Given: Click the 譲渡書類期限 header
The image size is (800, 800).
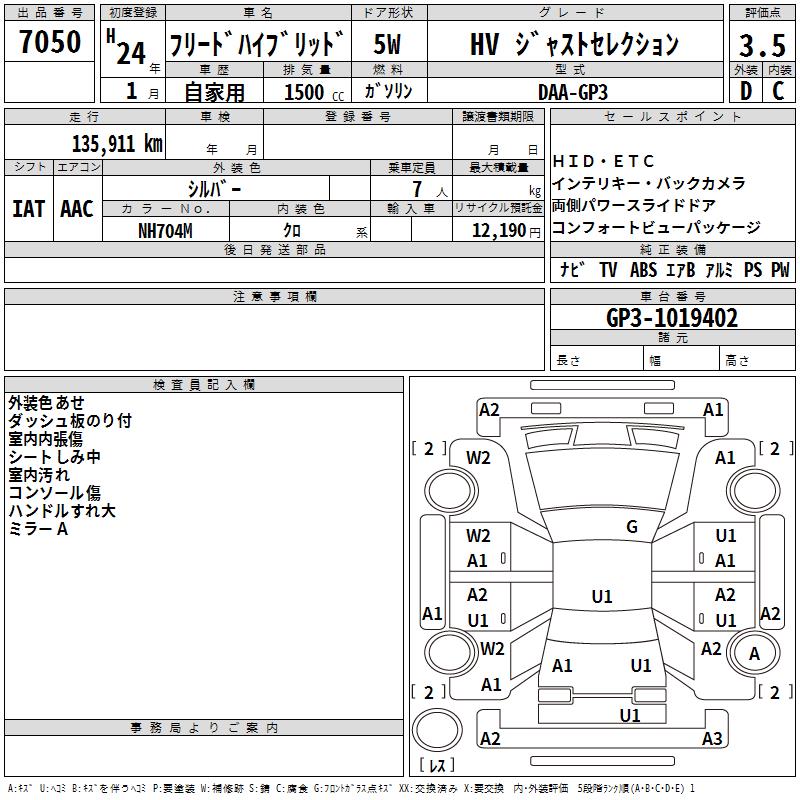Looking at the screenshot, I should tap(498, 116).
